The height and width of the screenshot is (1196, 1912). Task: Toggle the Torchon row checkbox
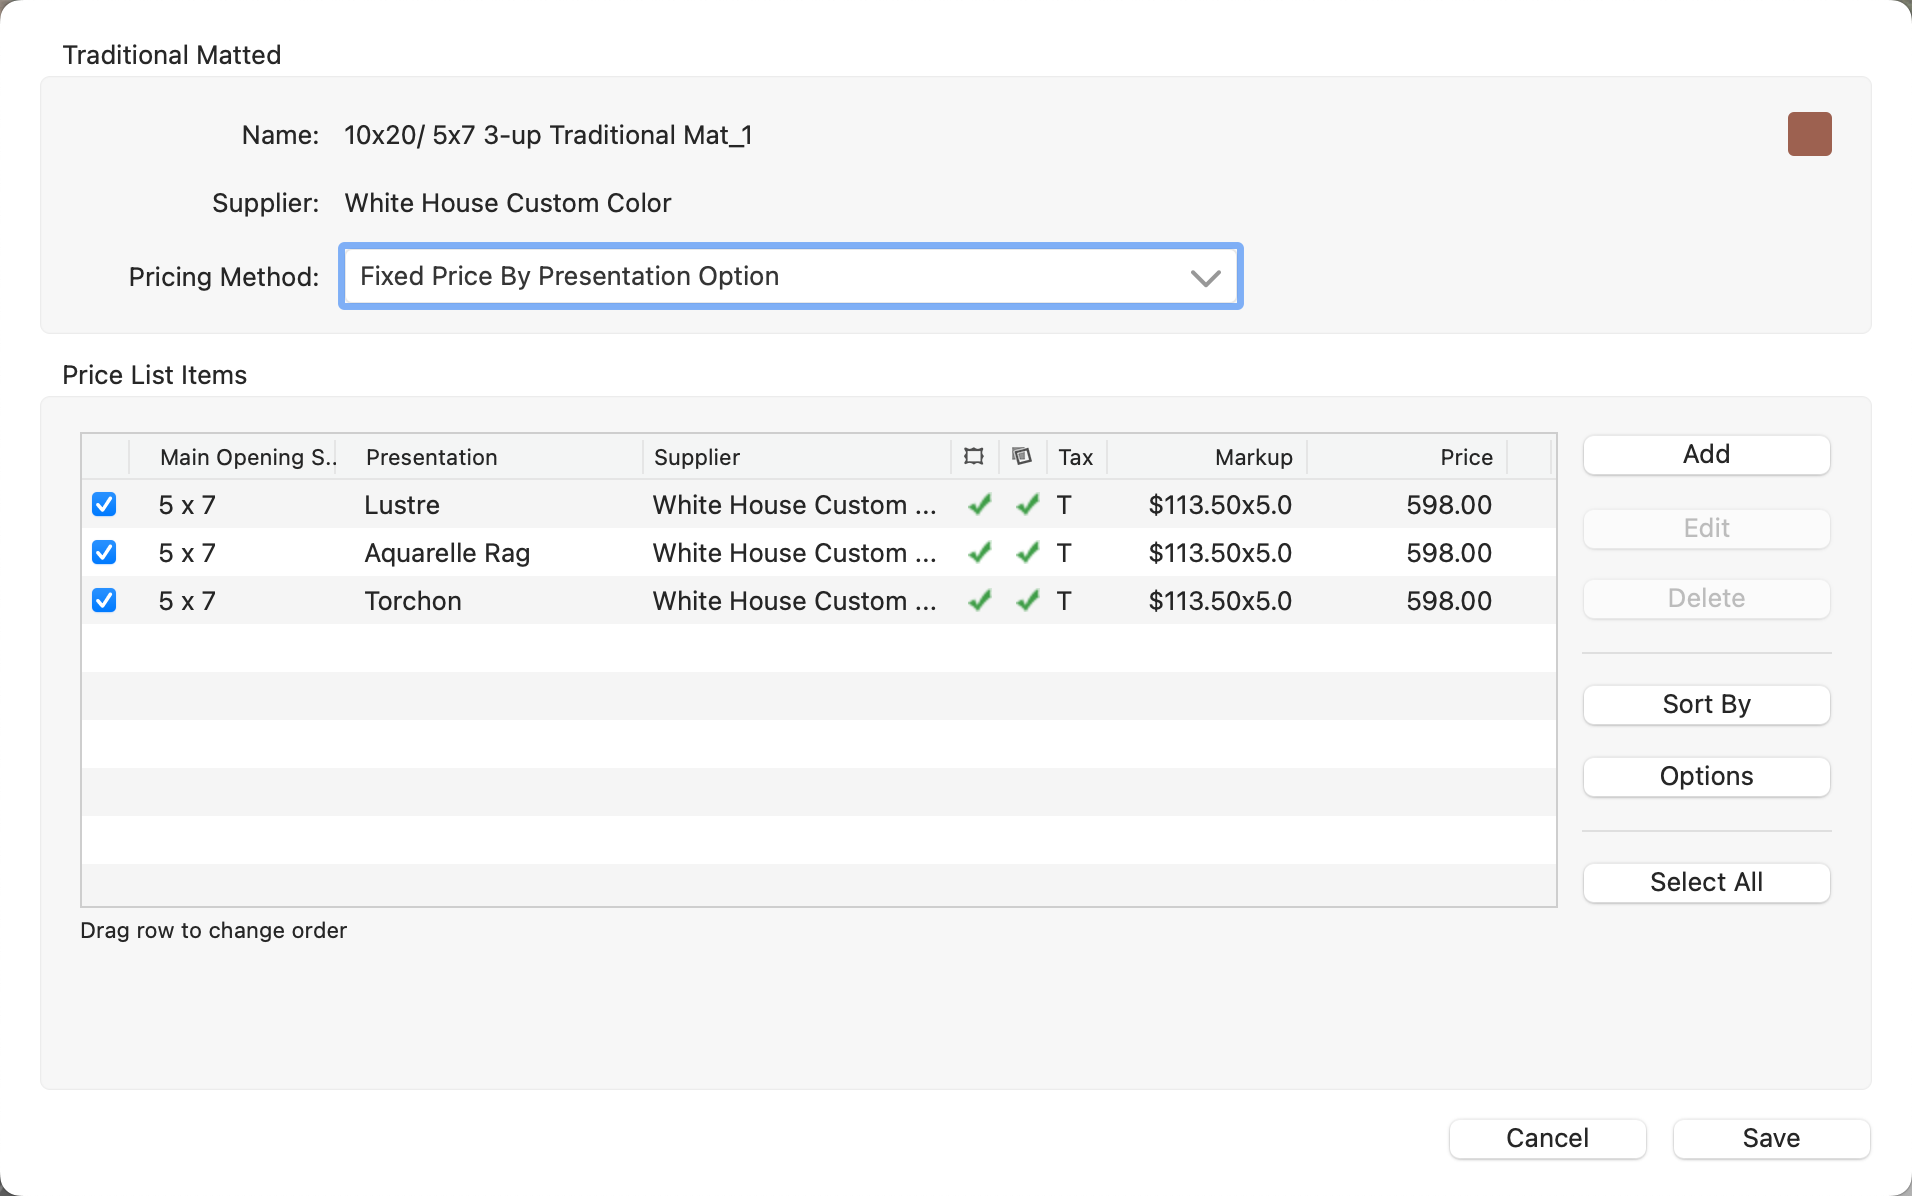pos(104,601)
